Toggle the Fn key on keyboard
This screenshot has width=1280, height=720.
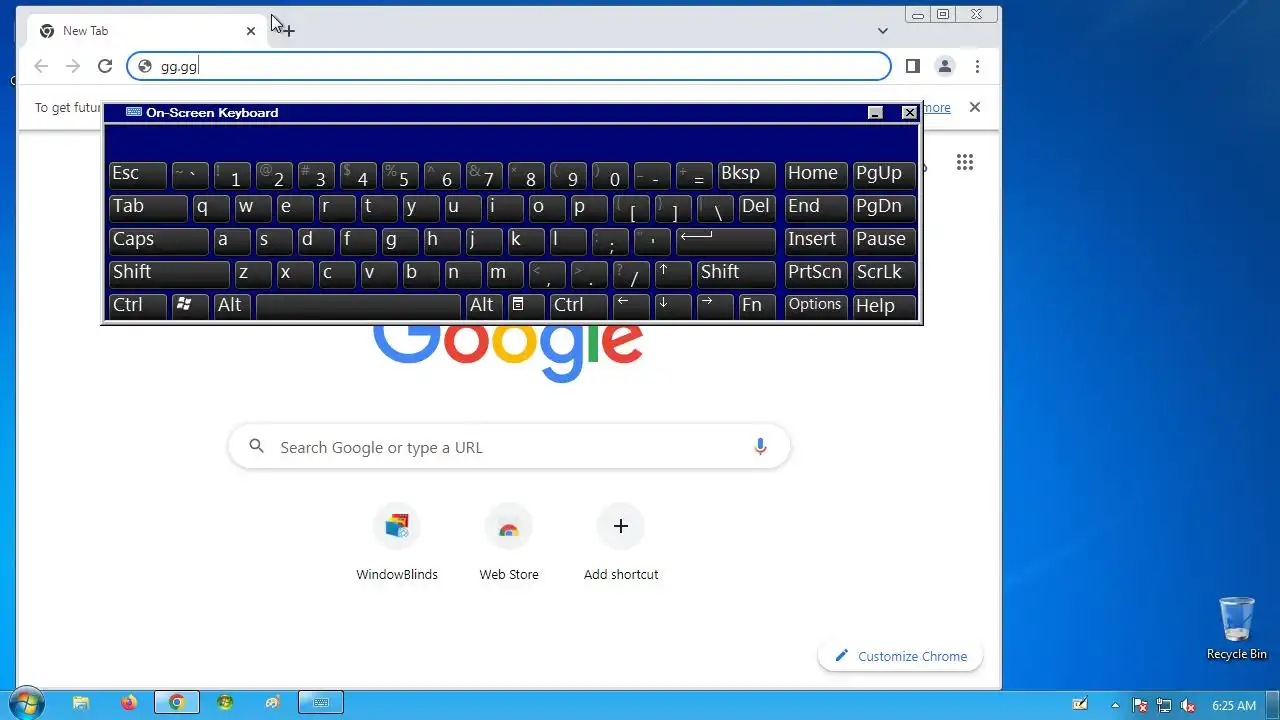(x=757, y=307)
